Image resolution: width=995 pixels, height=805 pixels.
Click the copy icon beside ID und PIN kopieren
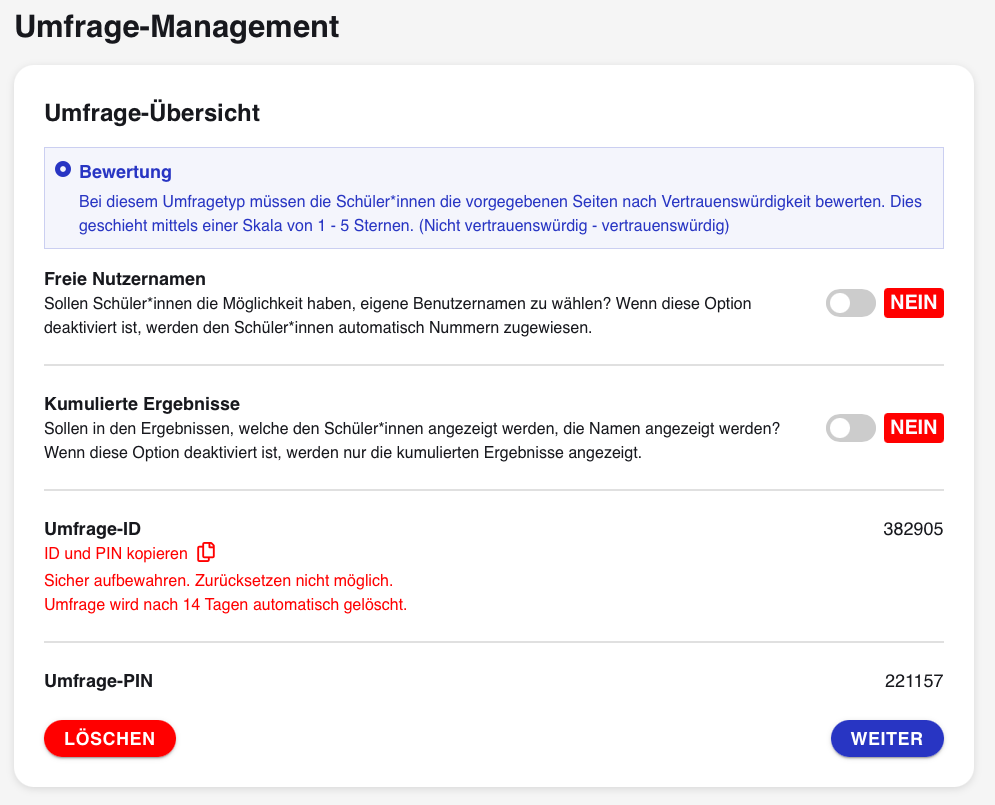pos(206,553)
